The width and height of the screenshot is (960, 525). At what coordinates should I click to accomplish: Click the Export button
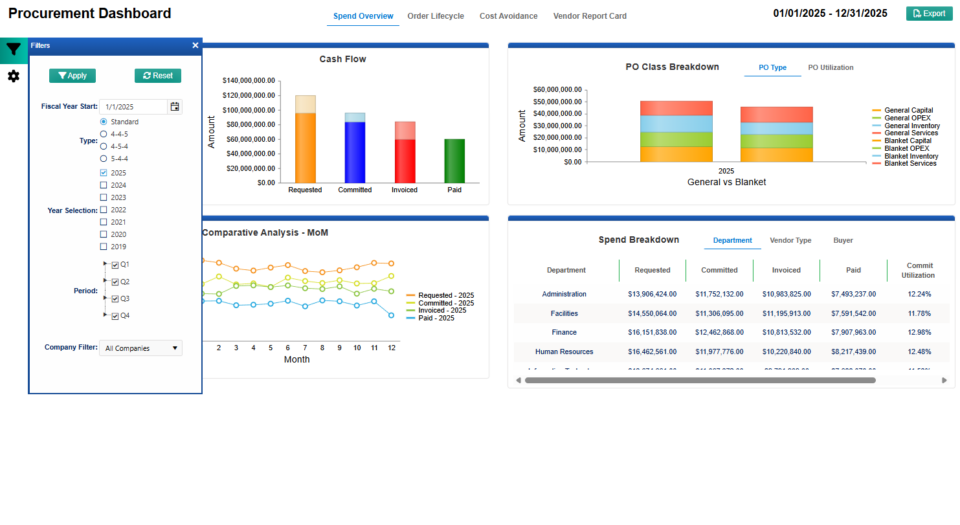click(928, 14)
